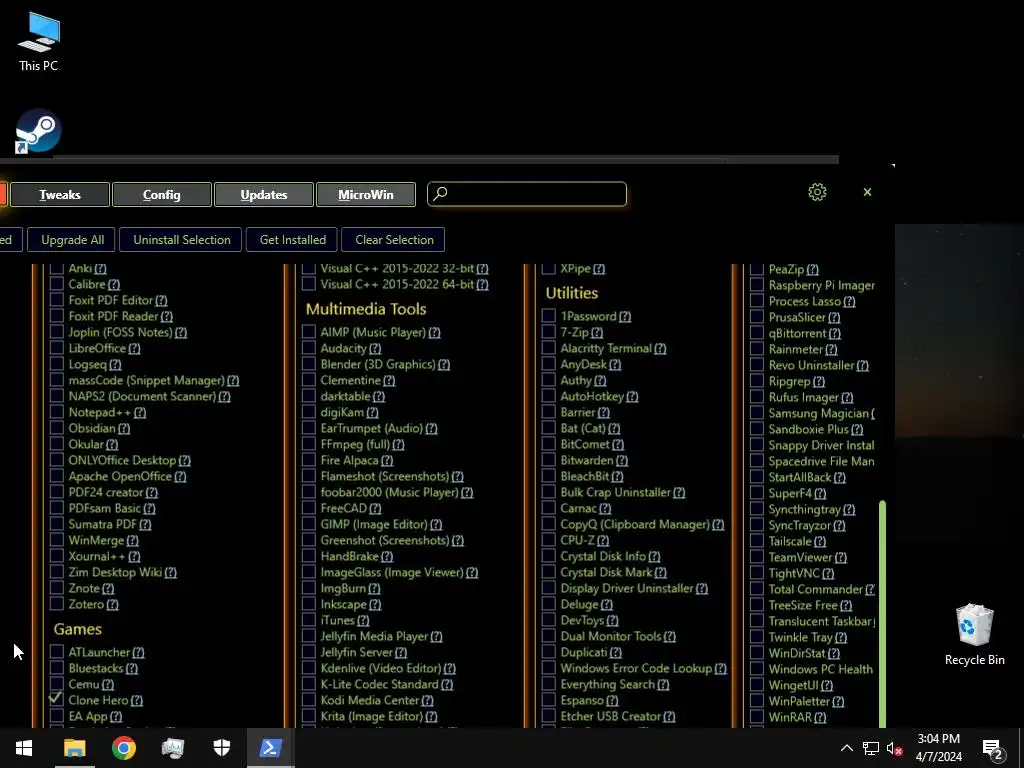Open the Config tab
The image size is (1024, 768).
tap(162, 195)
